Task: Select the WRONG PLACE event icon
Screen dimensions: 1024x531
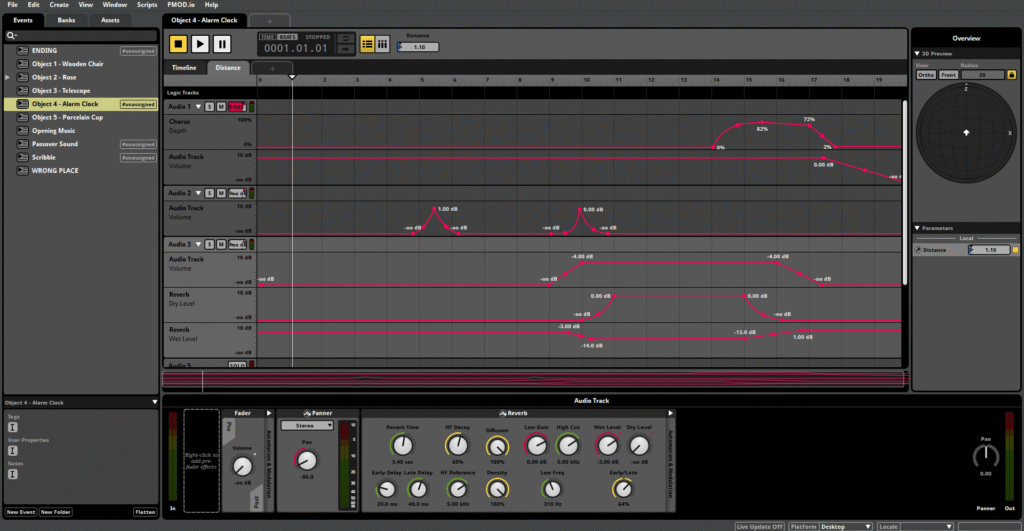Action: coord(22,170)
